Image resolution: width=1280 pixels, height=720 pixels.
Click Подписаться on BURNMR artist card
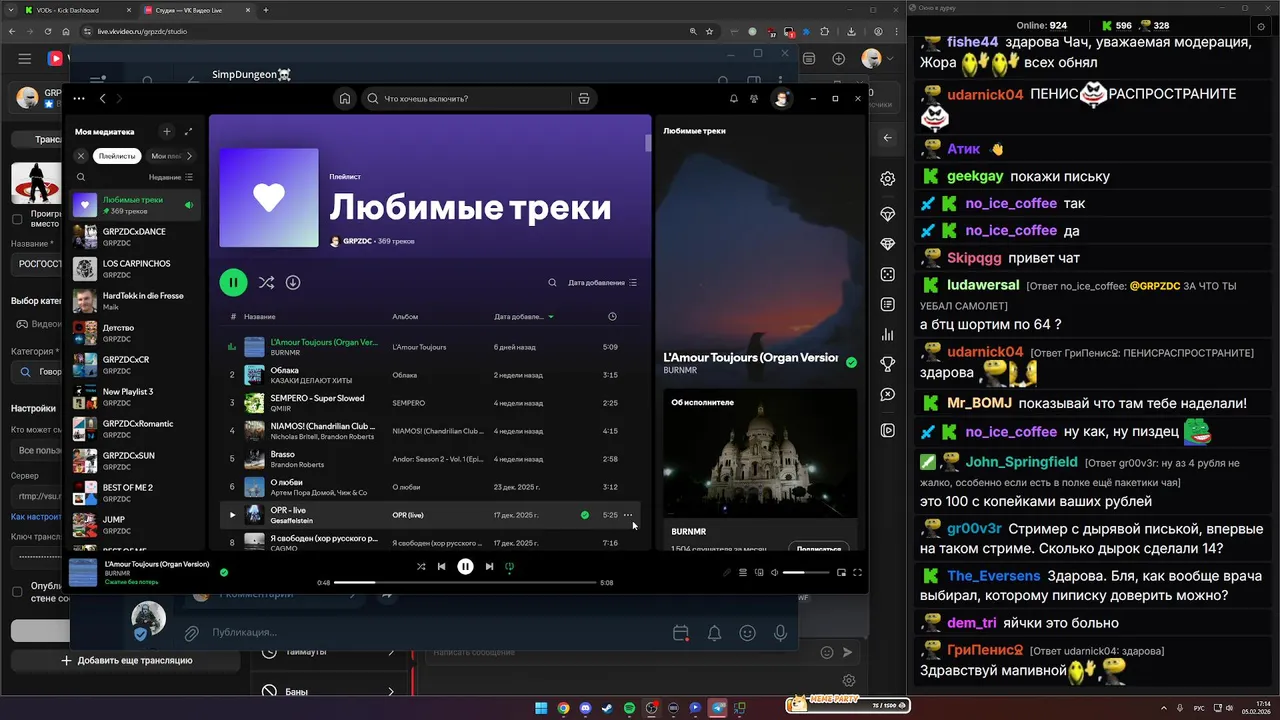(x=818, y=547)
